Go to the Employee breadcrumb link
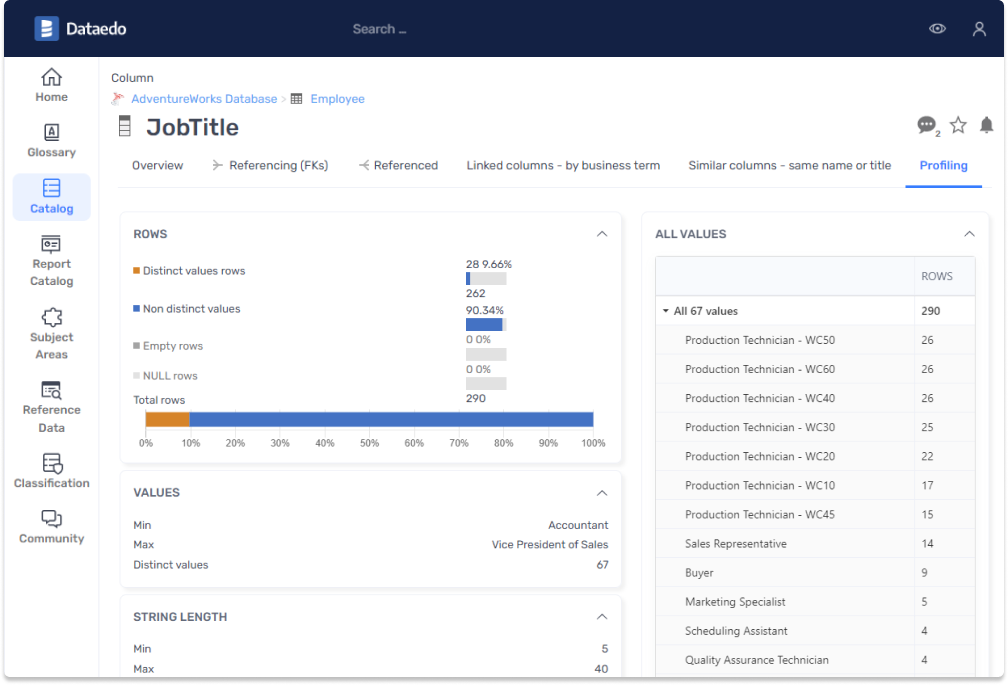 coord(337,99)
